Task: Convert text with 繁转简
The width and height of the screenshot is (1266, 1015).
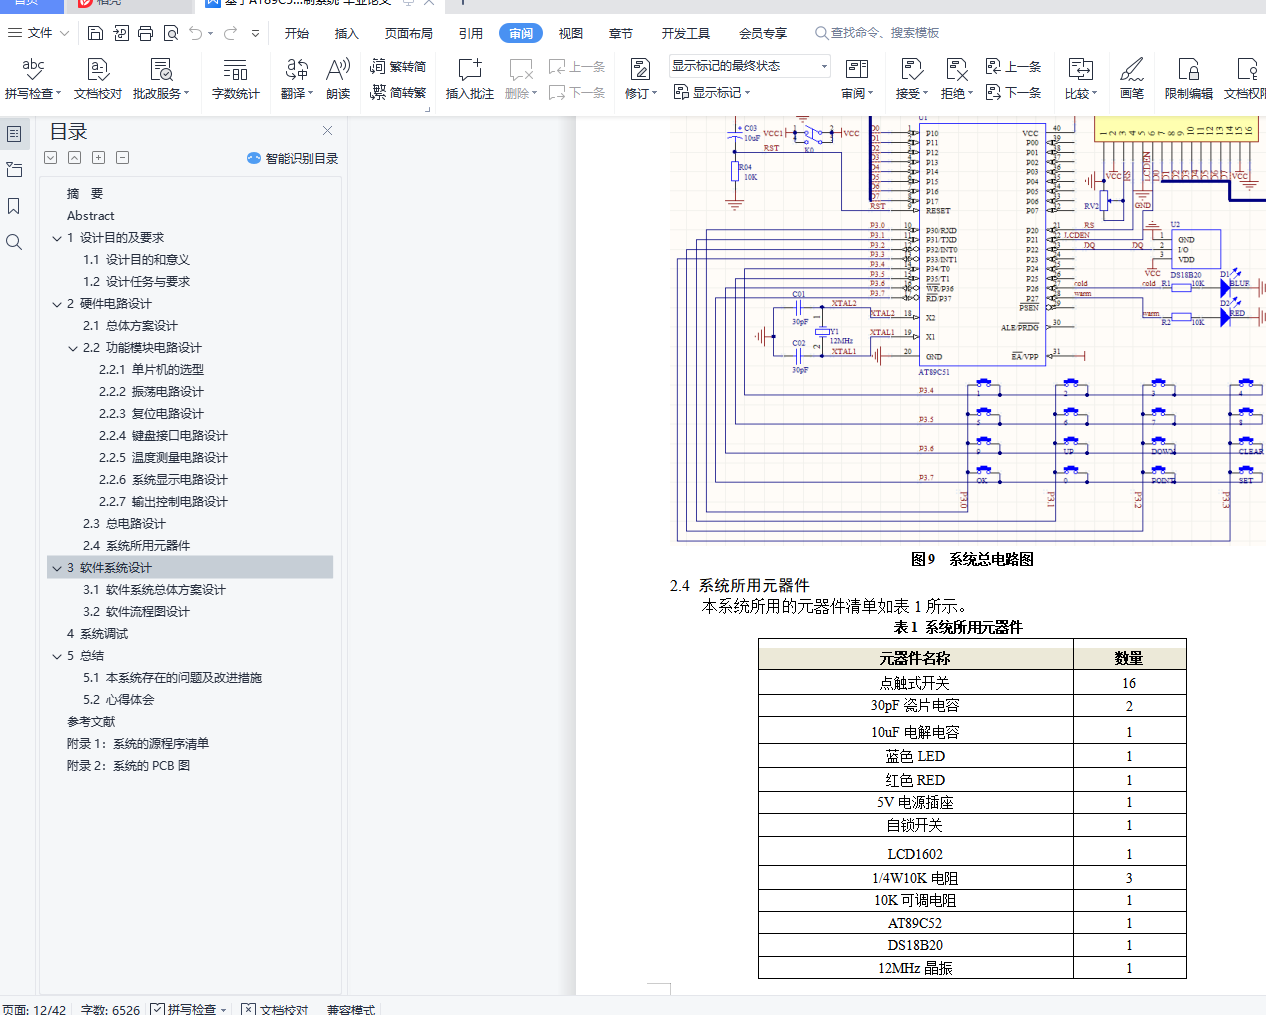Action: (398, 67)
